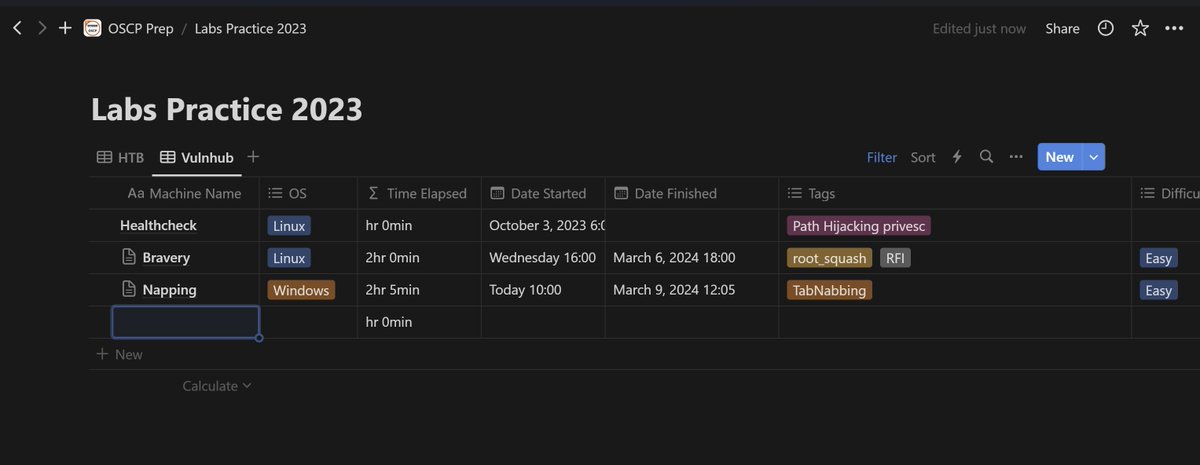This screenshot has width=1200, height=465.
Task: Switch to the HTB tab
Action: click(120, 157)
